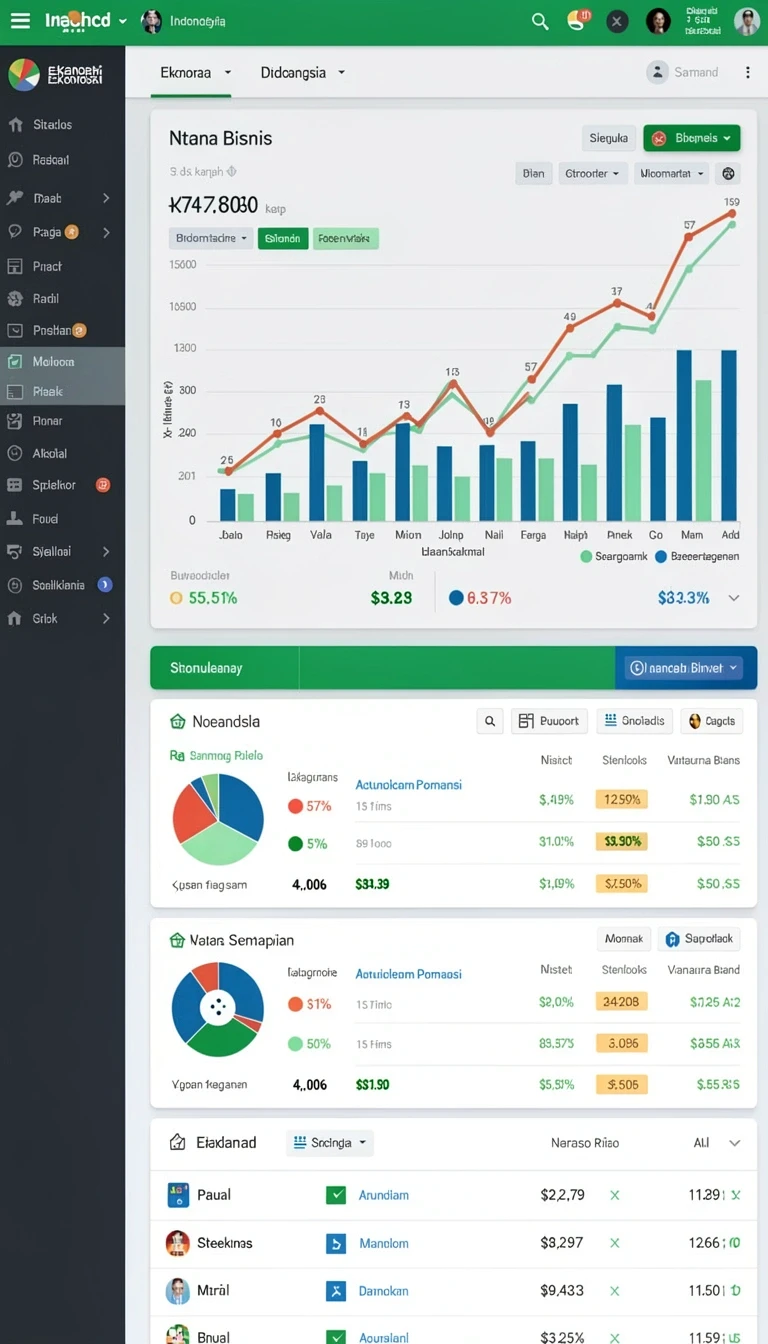
Task: Toggle the blue checkbox in the Steekinas row
Action: pyautogui.click(x=336, y=1243)
